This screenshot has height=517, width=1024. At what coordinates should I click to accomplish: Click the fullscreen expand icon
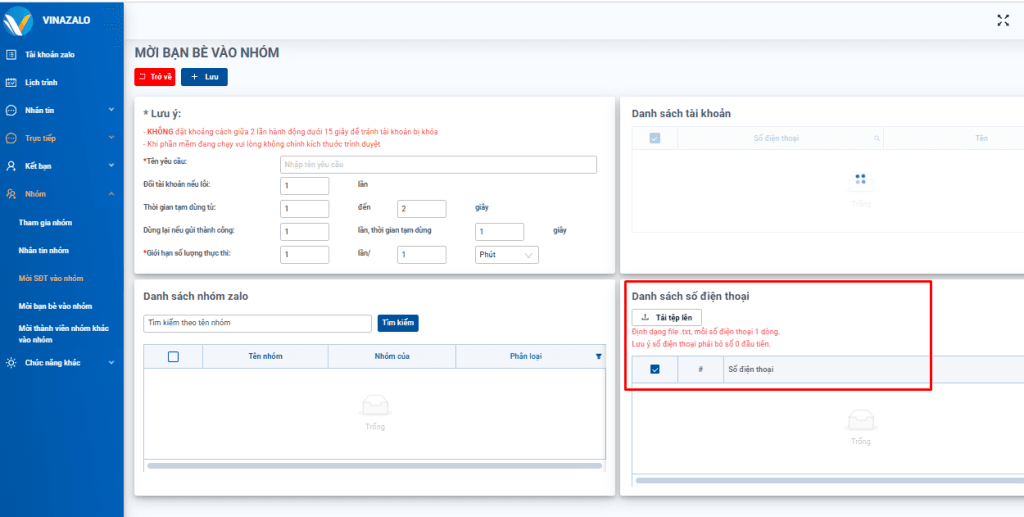pyautogui.click(x=1003, y=20)
